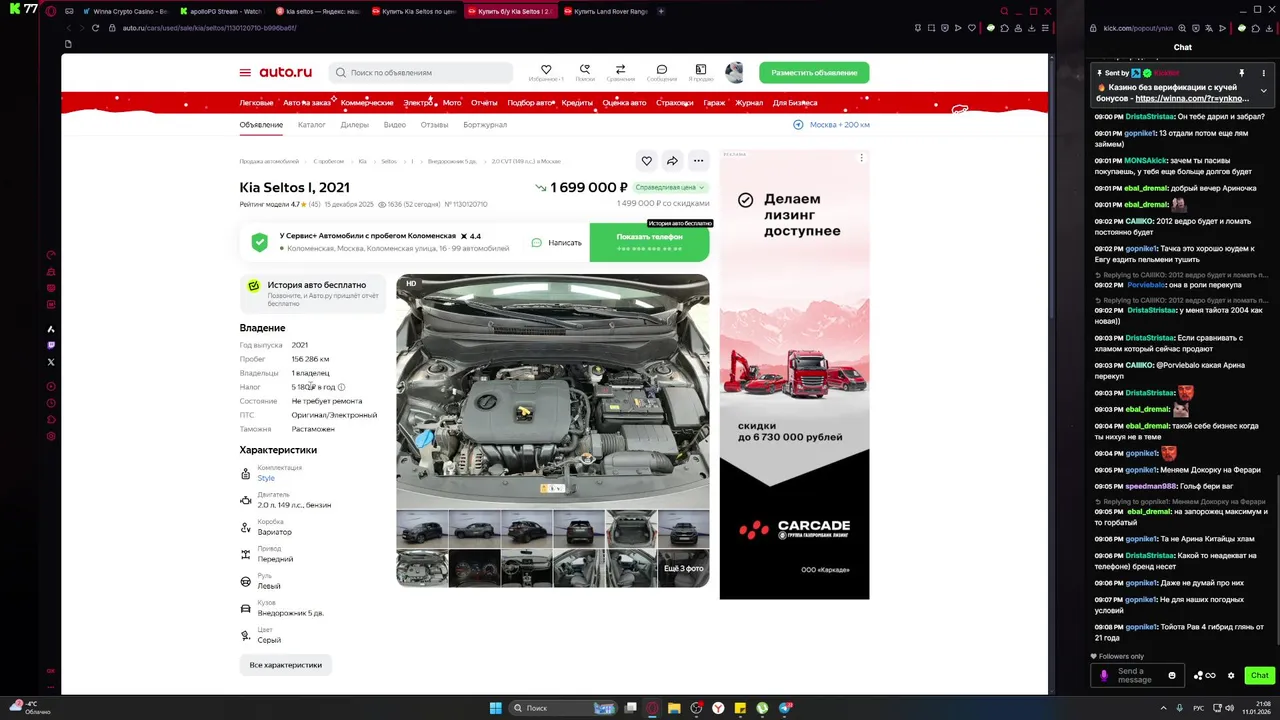1280x720 pixels.
Task: Open the listing three-dots options menu
Action: pyautogui.click(x=699, y=161)
